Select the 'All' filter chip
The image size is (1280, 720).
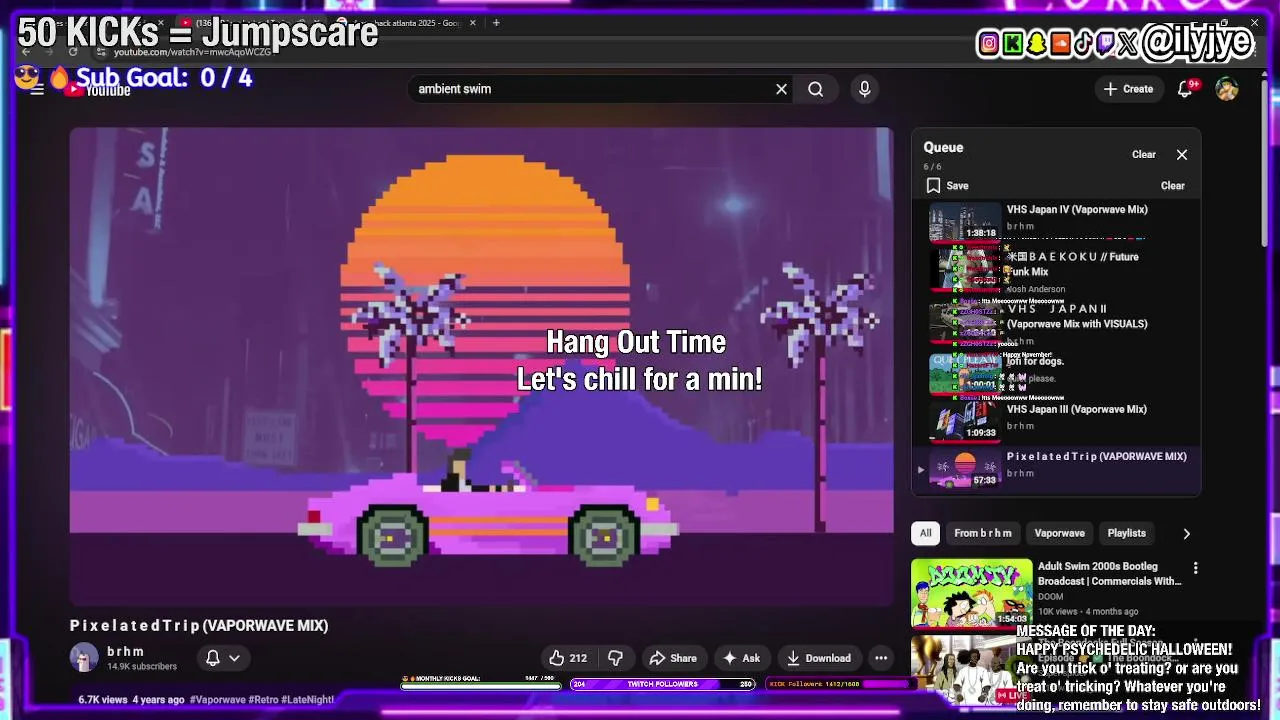(x=926, y=533)
